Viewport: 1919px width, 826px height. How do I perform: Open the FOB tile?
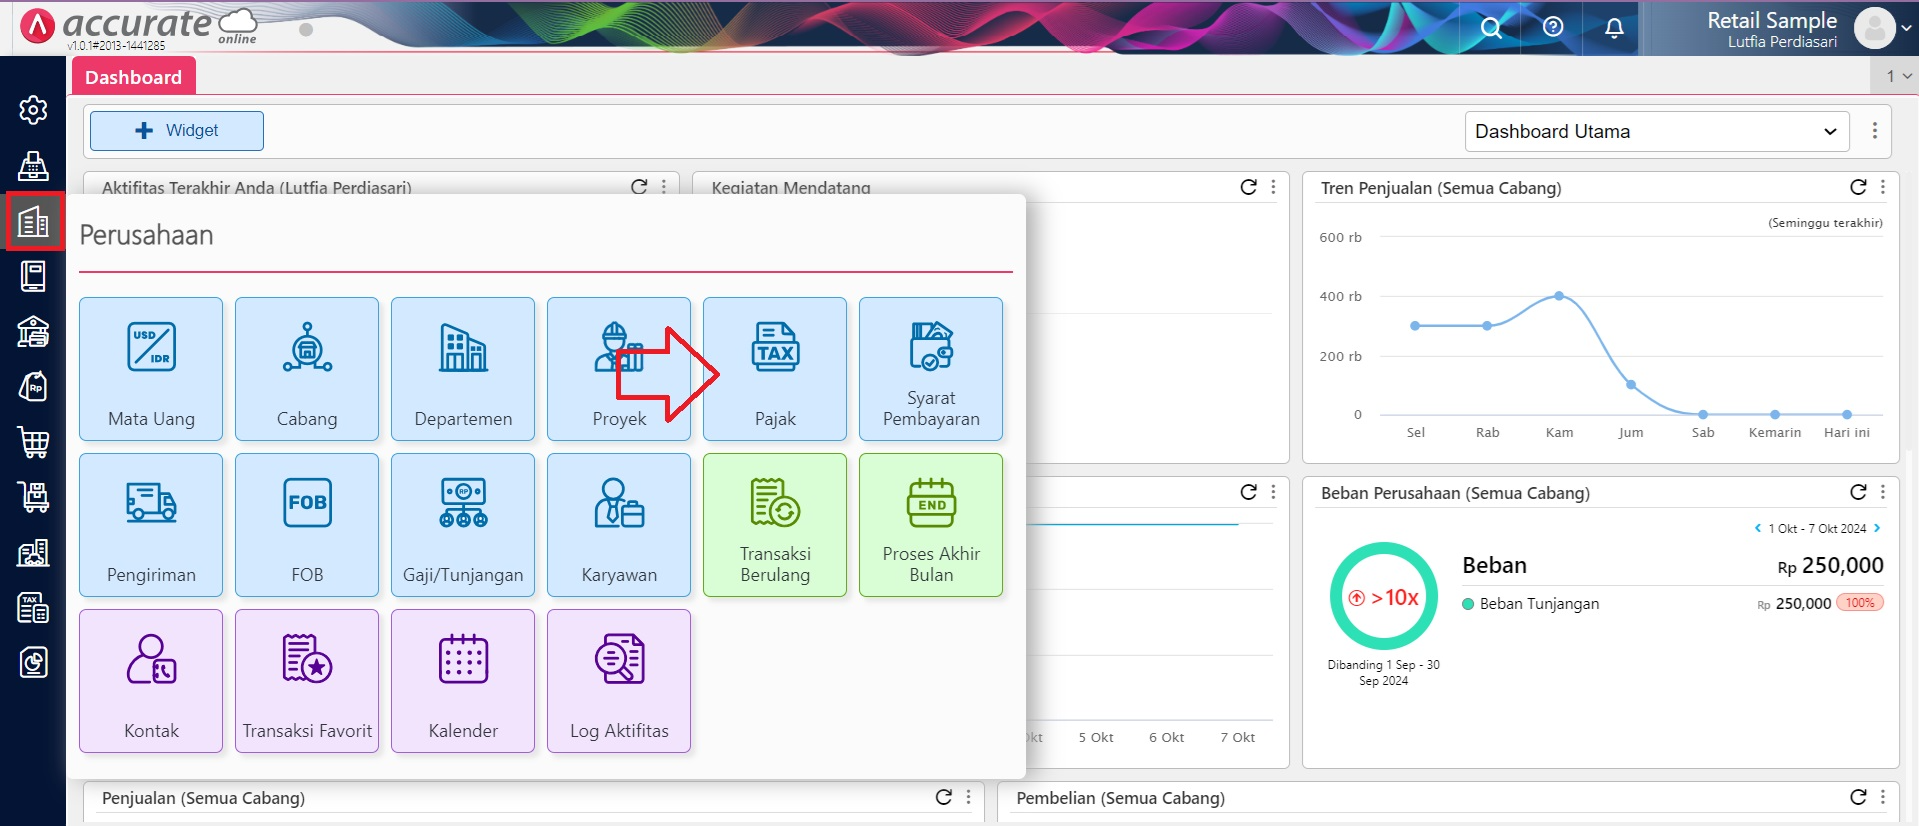click(307, 525)
